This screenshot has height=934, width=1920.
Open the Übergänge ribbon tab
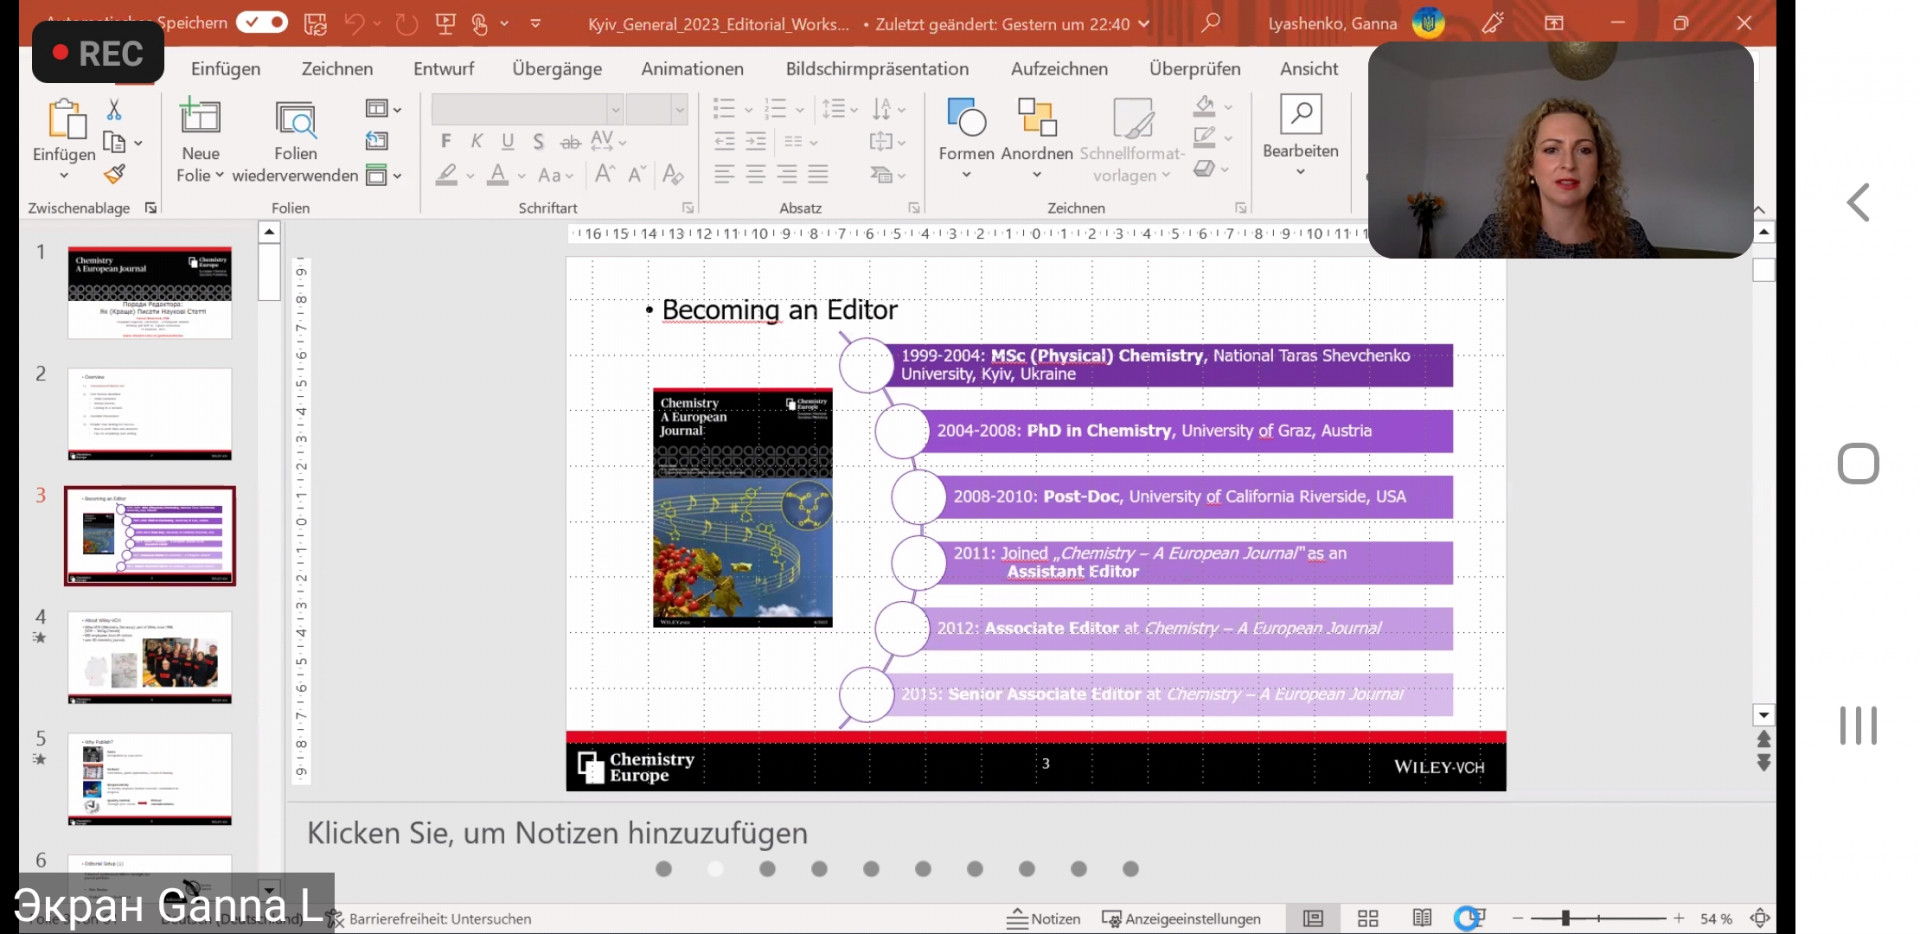(557, 68)
